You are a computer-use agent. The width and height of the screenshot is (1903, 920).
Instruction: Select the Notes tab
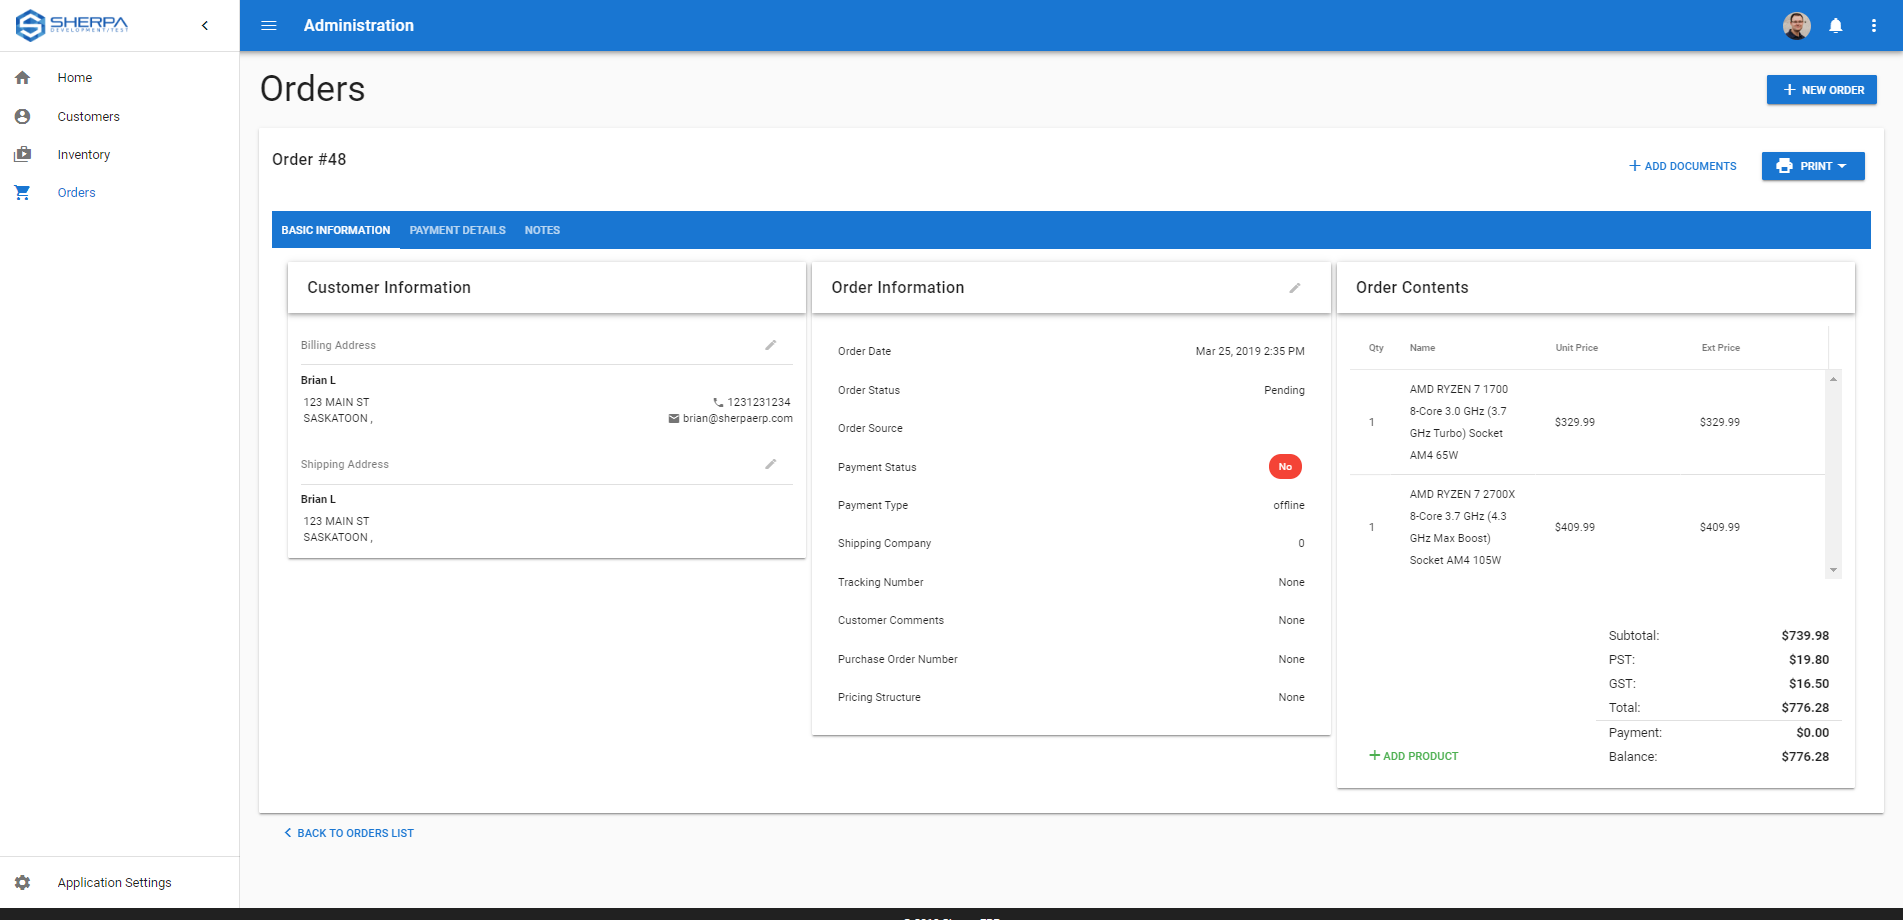[542, 229]
